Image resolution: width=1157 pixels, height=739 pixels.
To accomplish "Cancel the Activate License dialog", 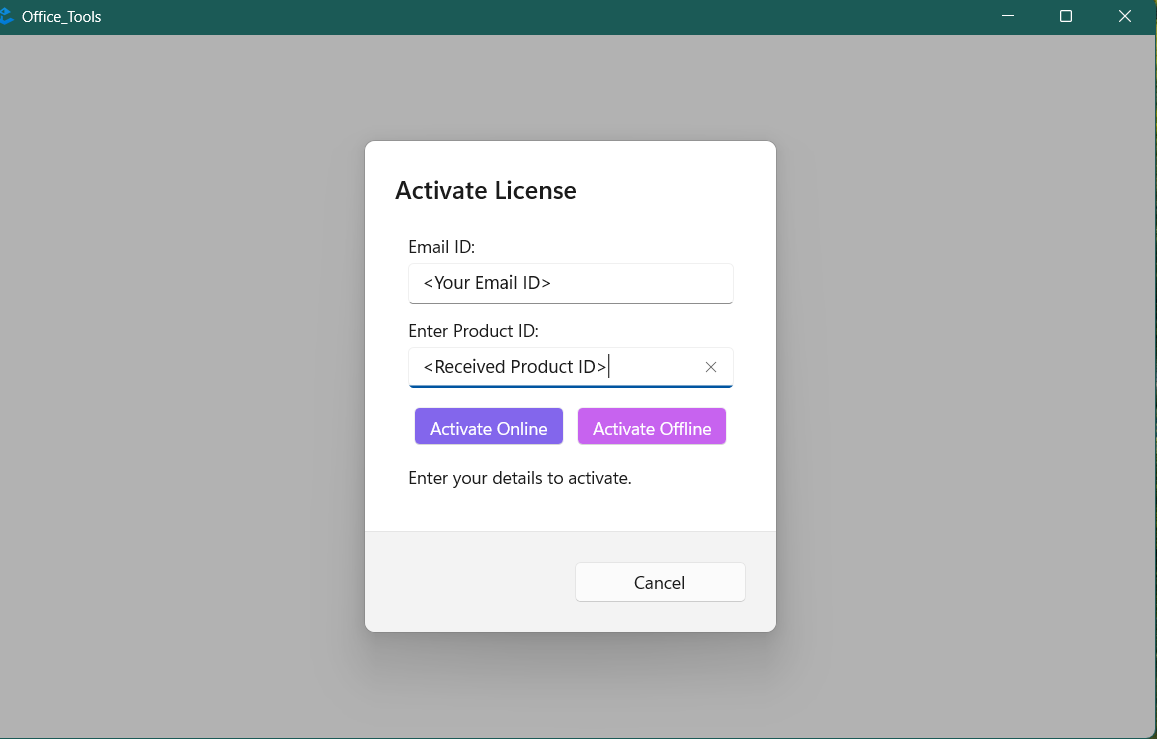I will pyautogui.click(x=660, y=582).
